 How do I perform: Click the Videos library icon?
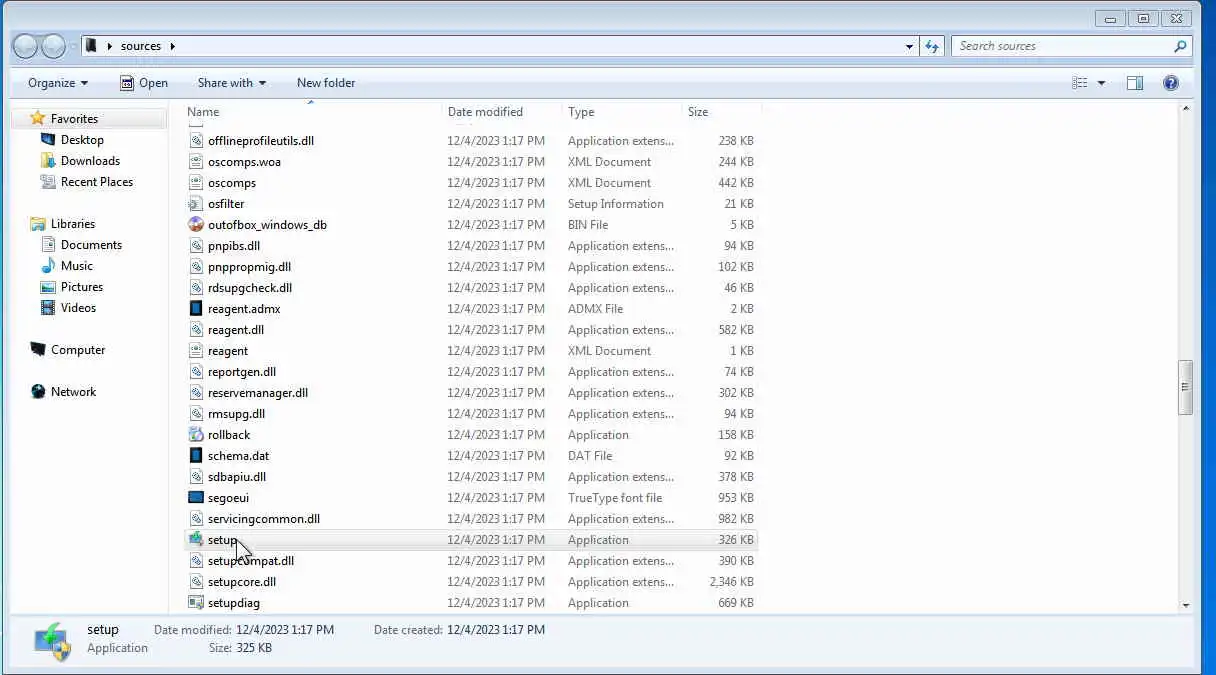[48, 308]
